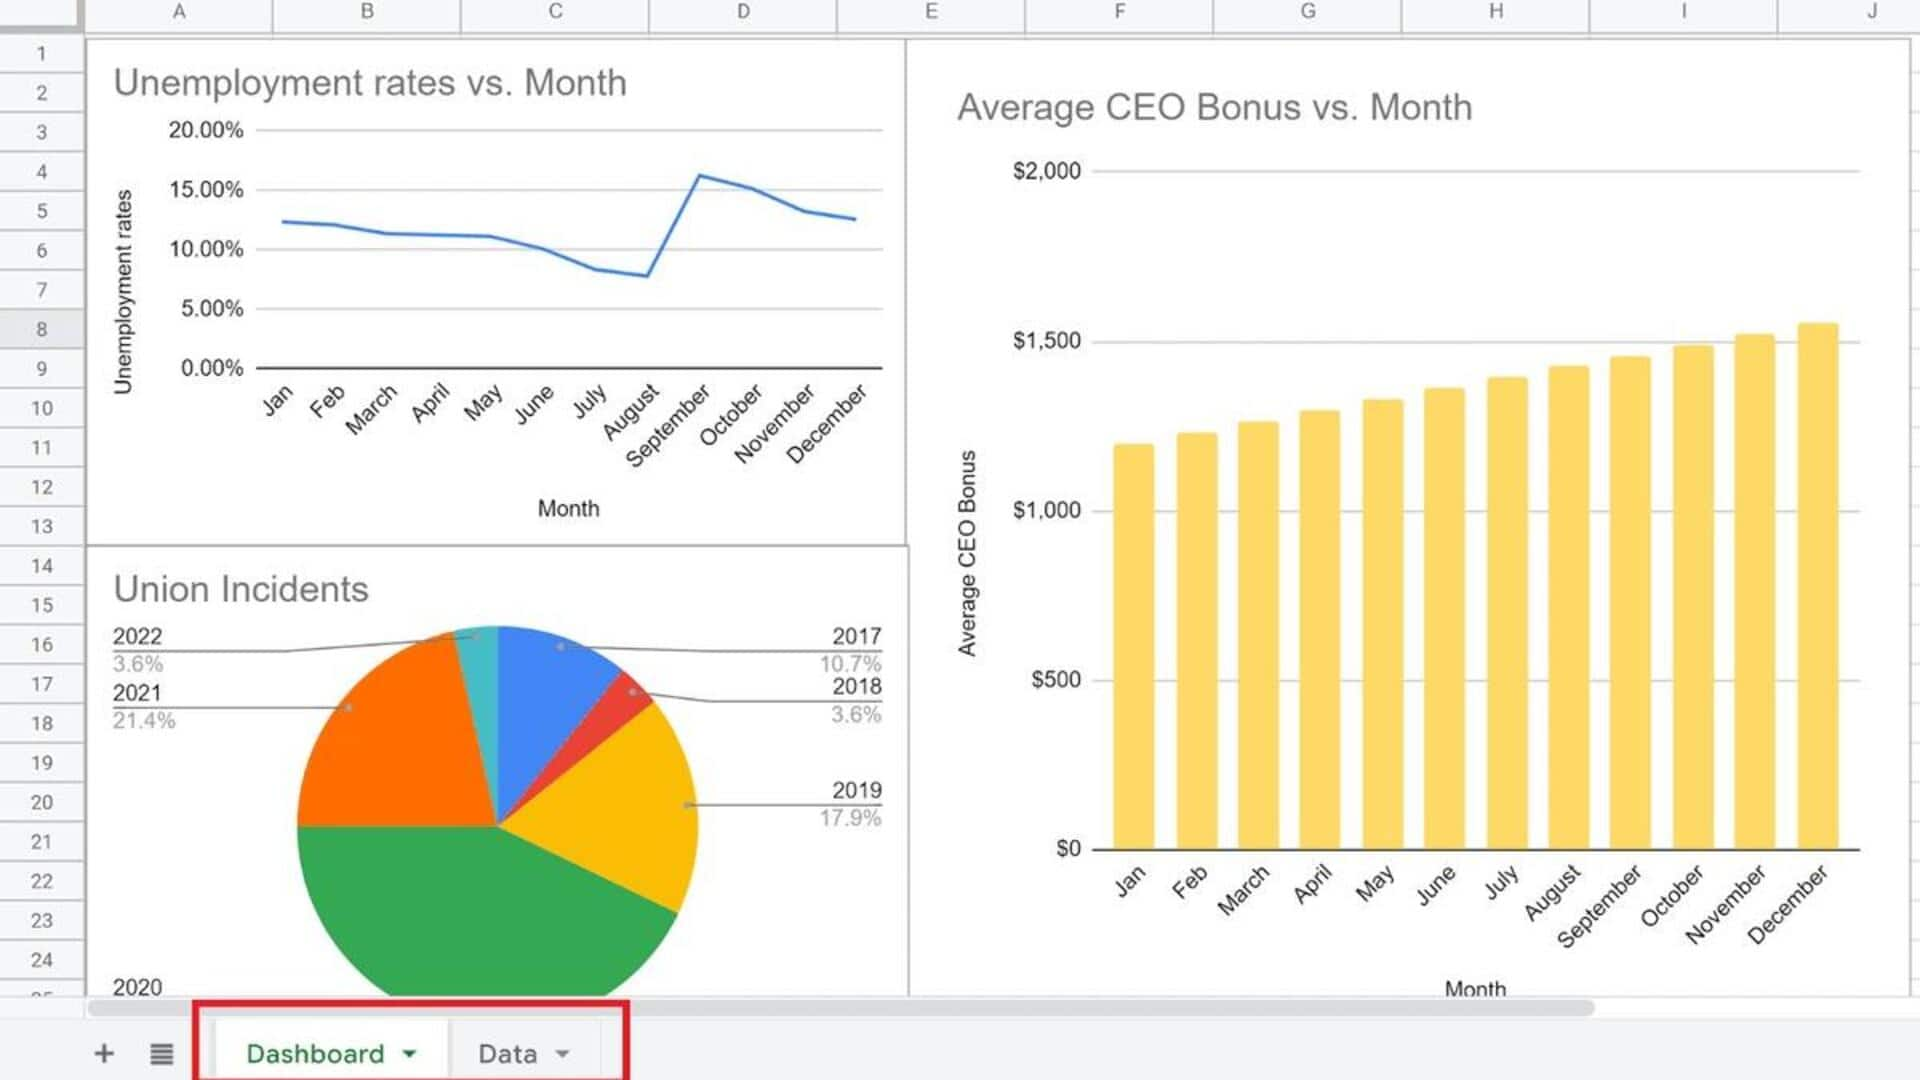Select row 11 header

point(41,448)
